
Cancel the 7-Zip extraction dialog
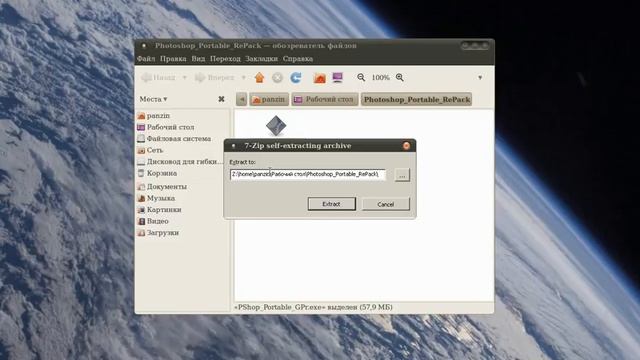click(x=386, y=204)
